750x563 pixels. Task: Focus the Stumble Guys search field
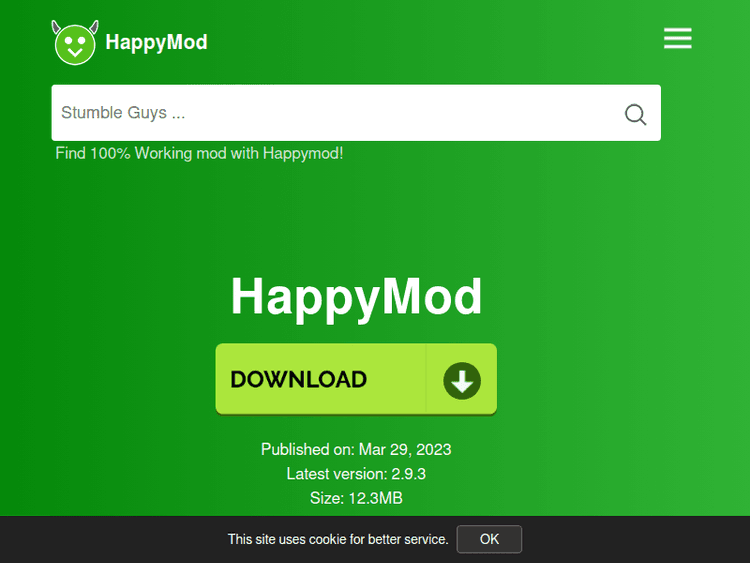356,113
